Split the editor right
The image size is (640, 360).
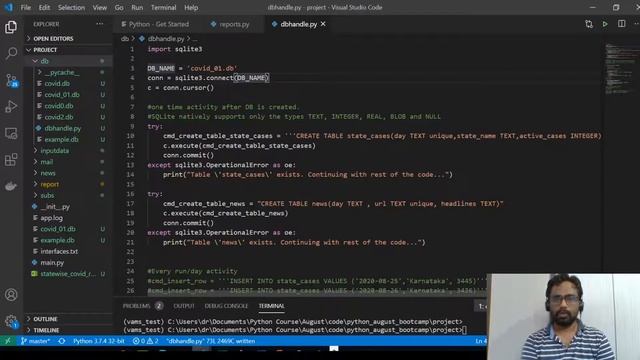coord(621,24)
